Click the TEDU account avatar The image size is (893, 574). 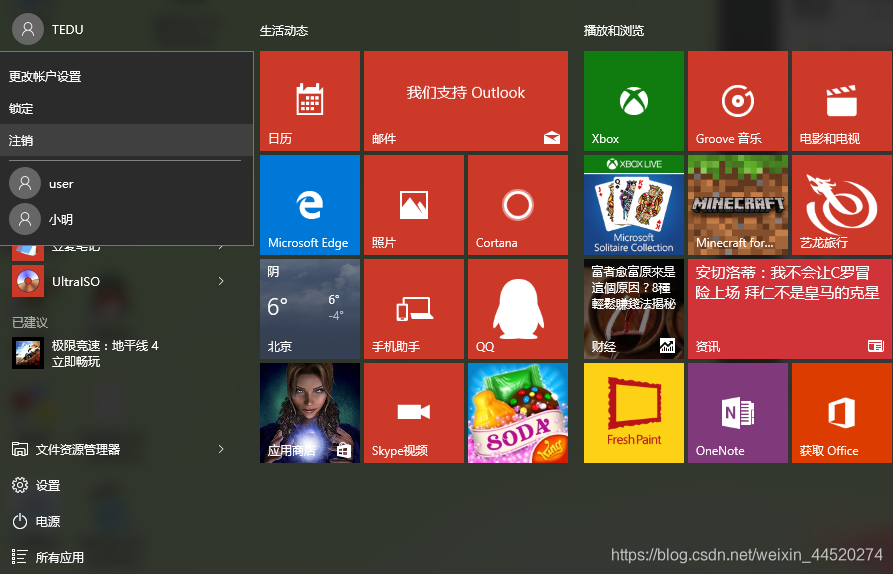coord(27,29)
